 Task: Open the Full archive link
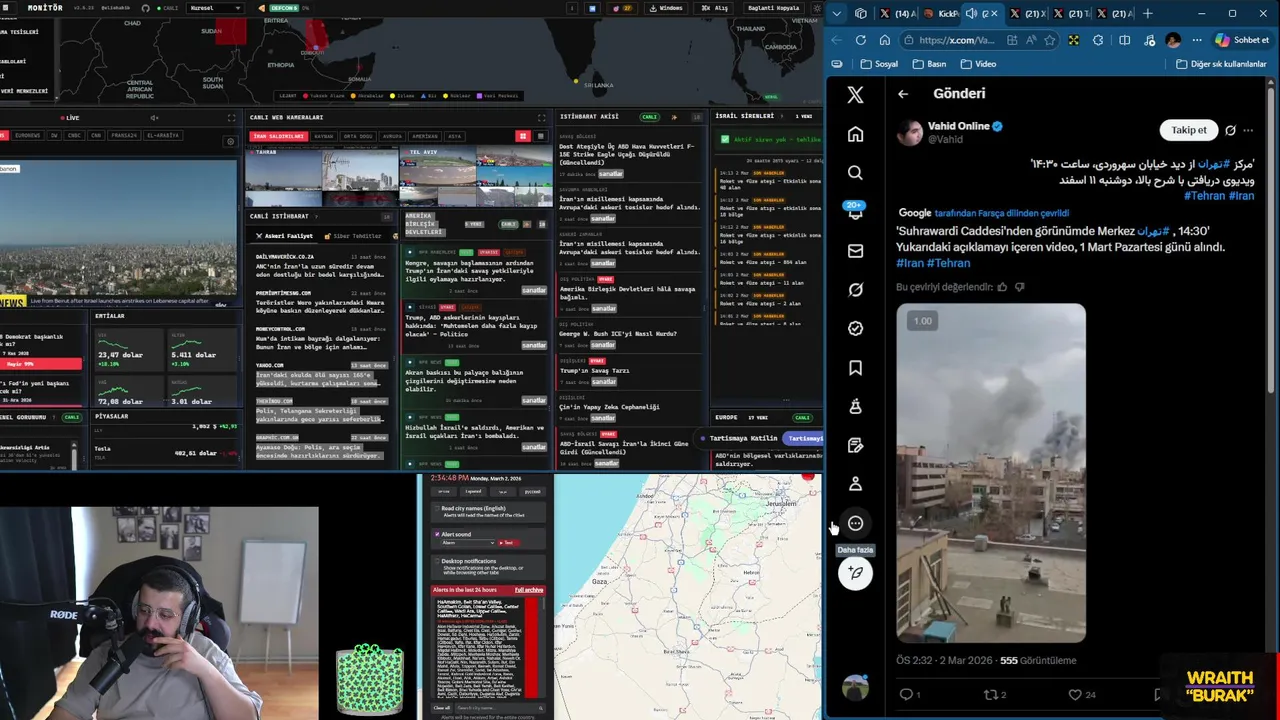click(x=529, y=590)
